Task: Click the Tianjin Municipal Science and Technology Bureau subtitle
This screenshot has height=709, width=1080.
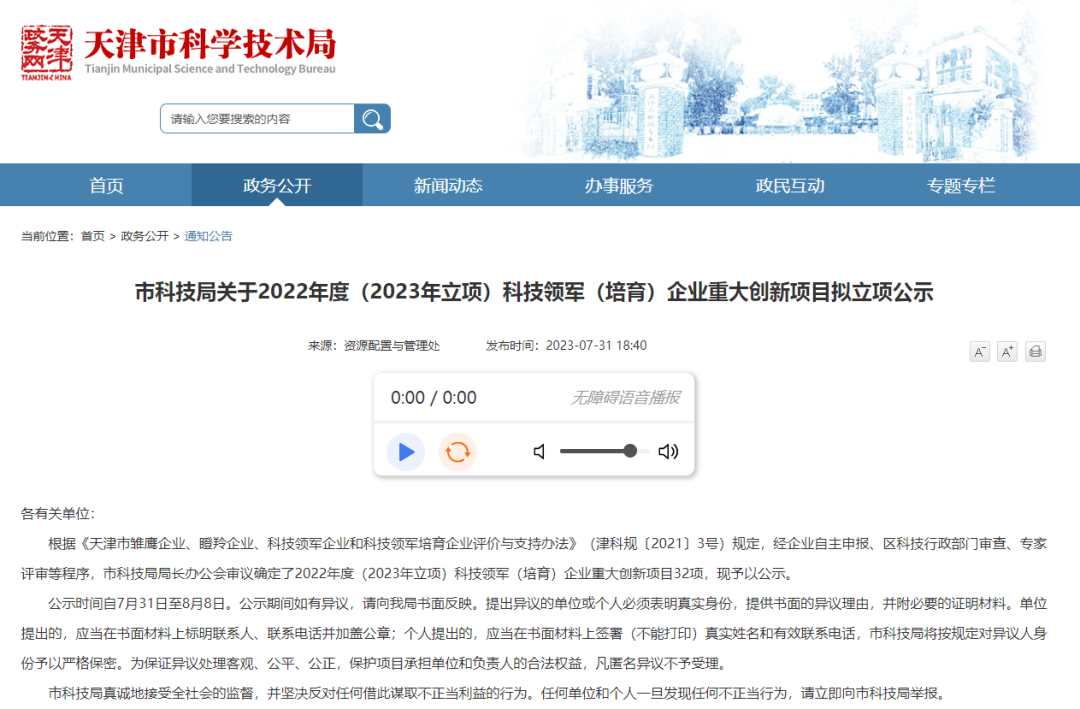Action: (210, 69)
